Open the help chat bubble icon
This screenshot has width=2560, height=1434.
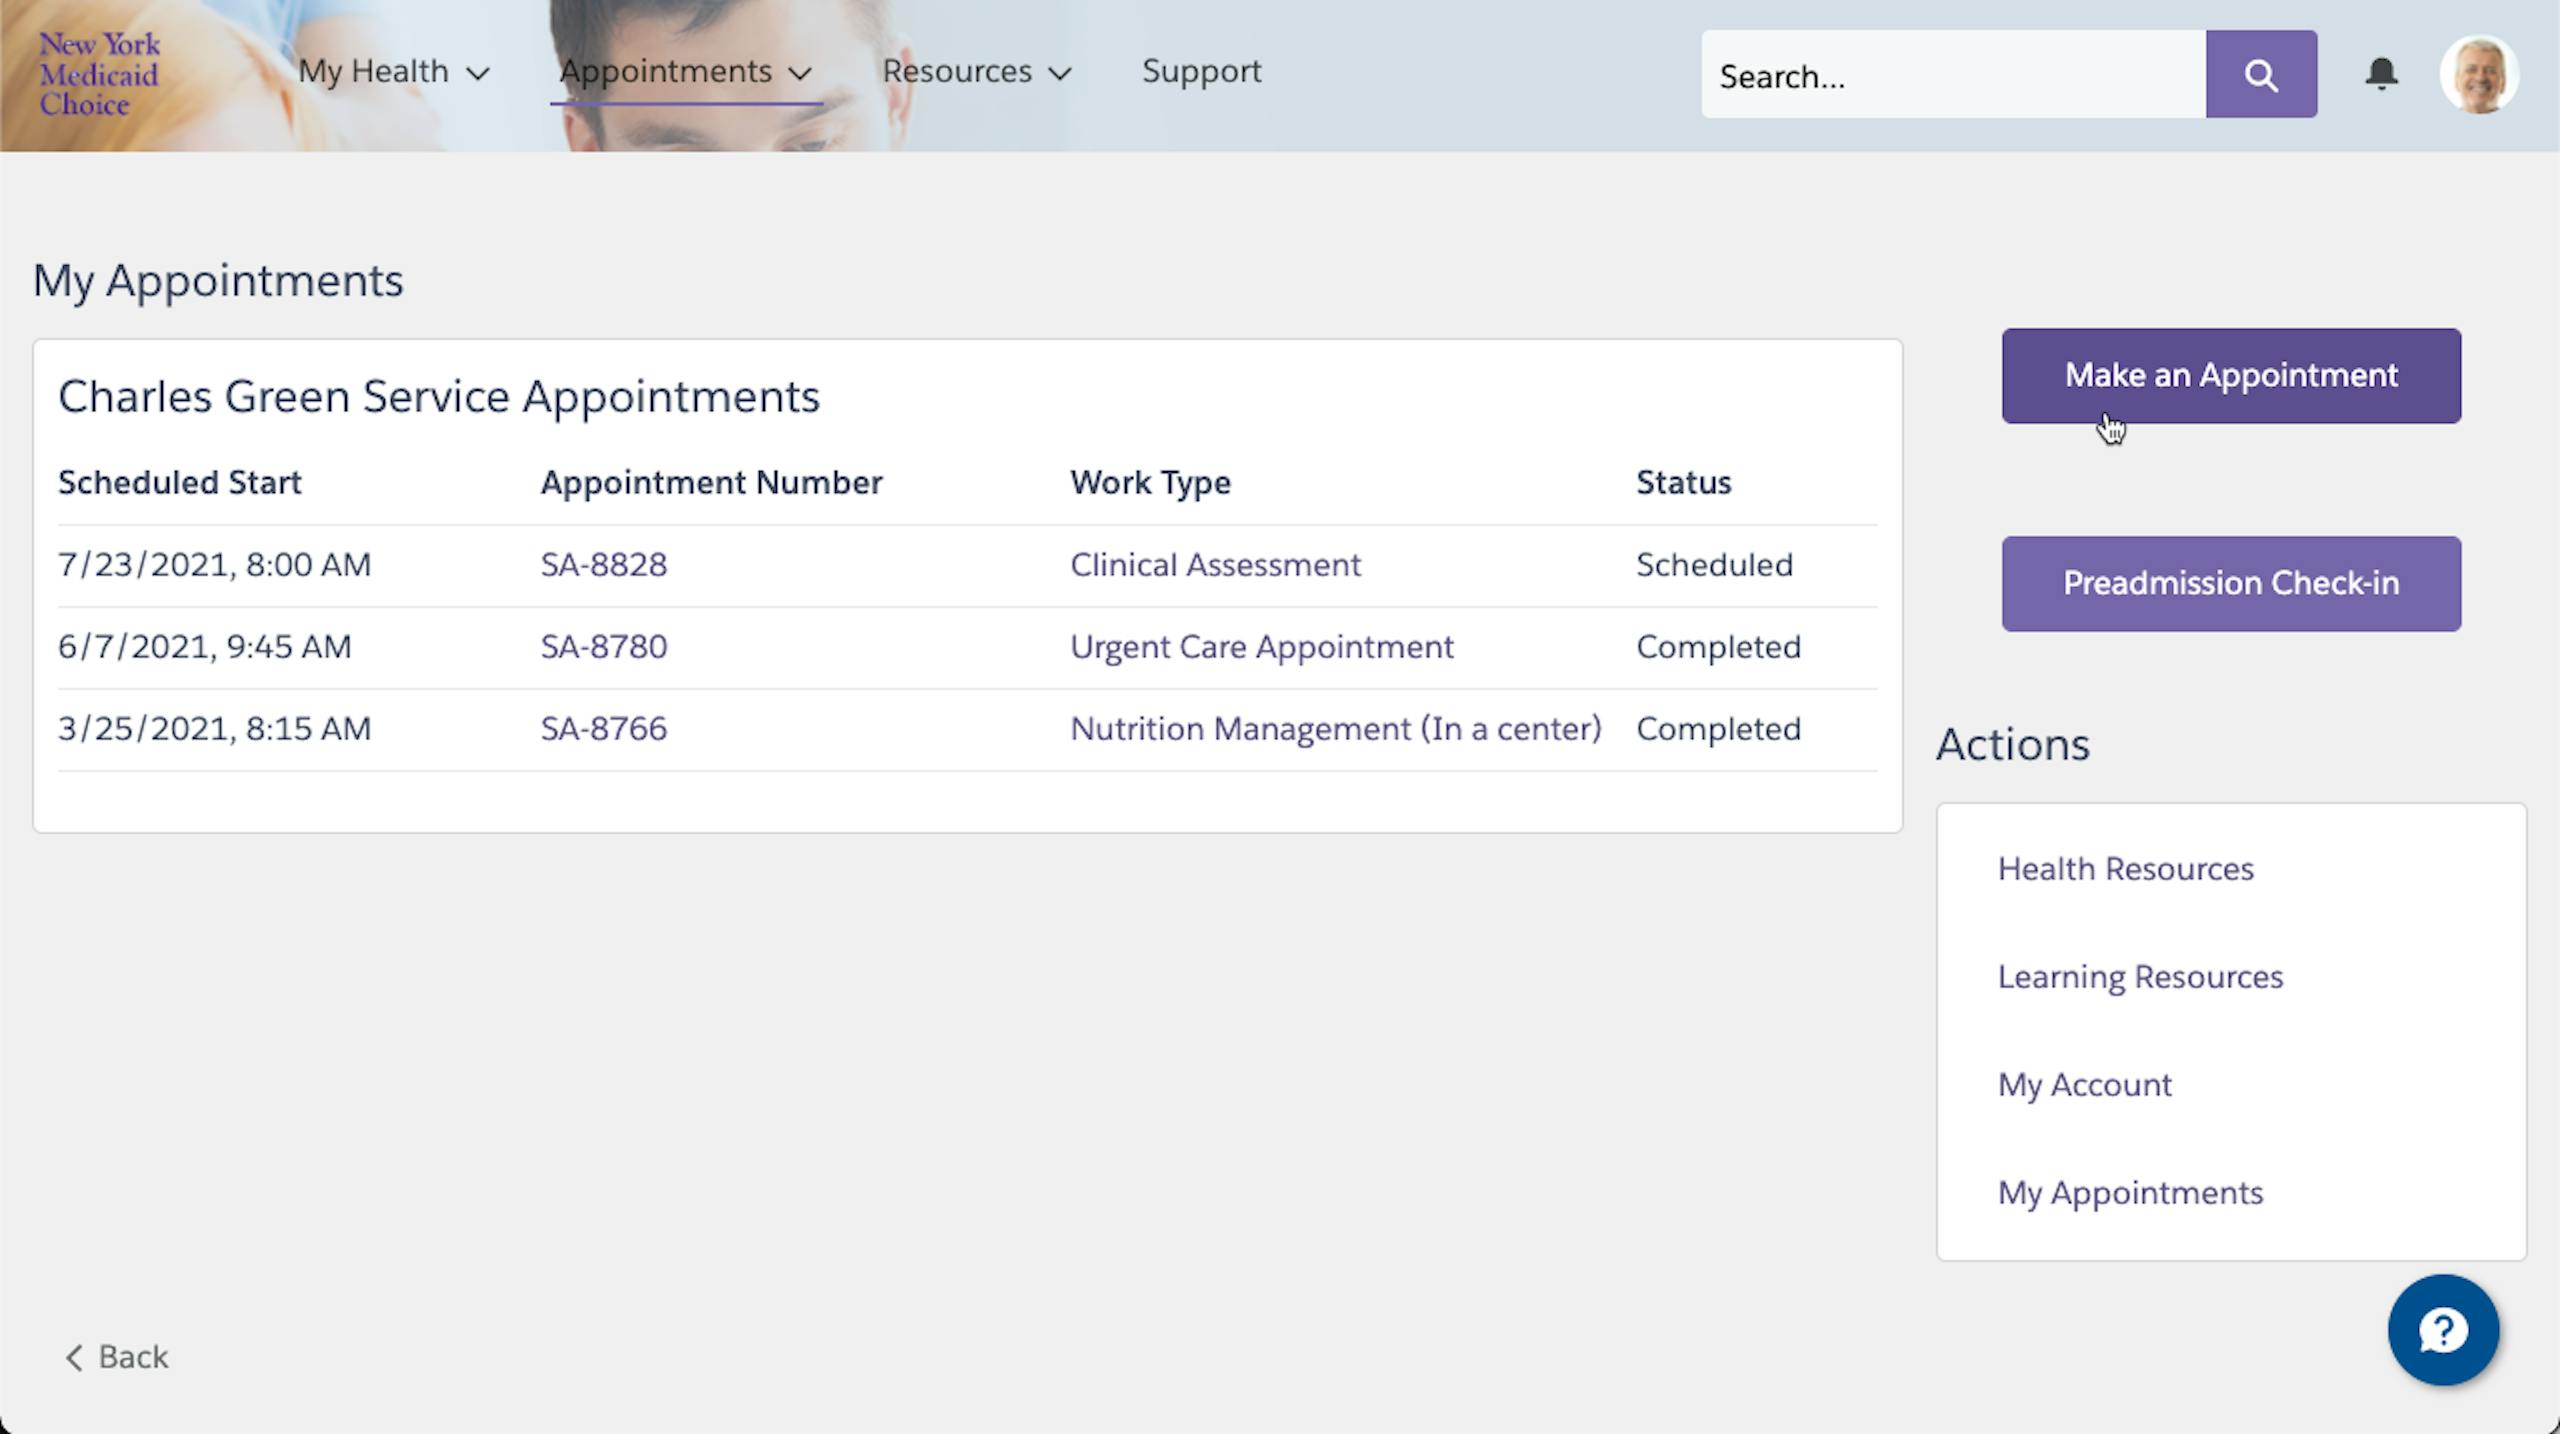pyautogui.click(x=2443, y=1330)
